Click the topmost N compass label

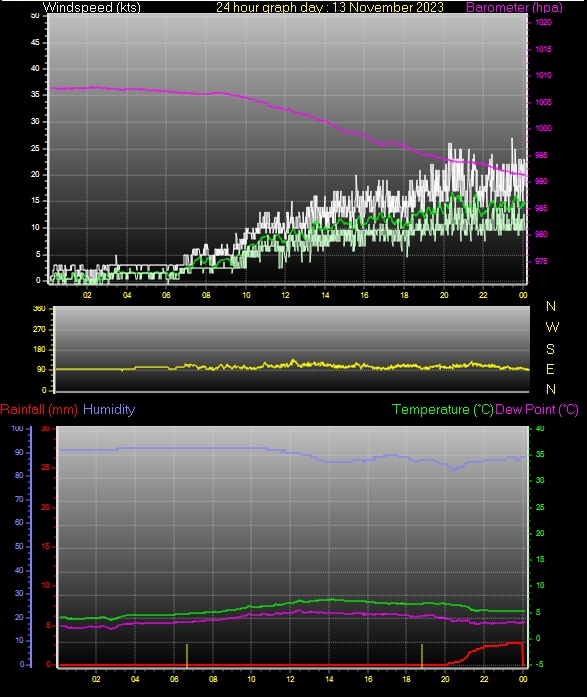pyautogui.click(x=551, y=306)
